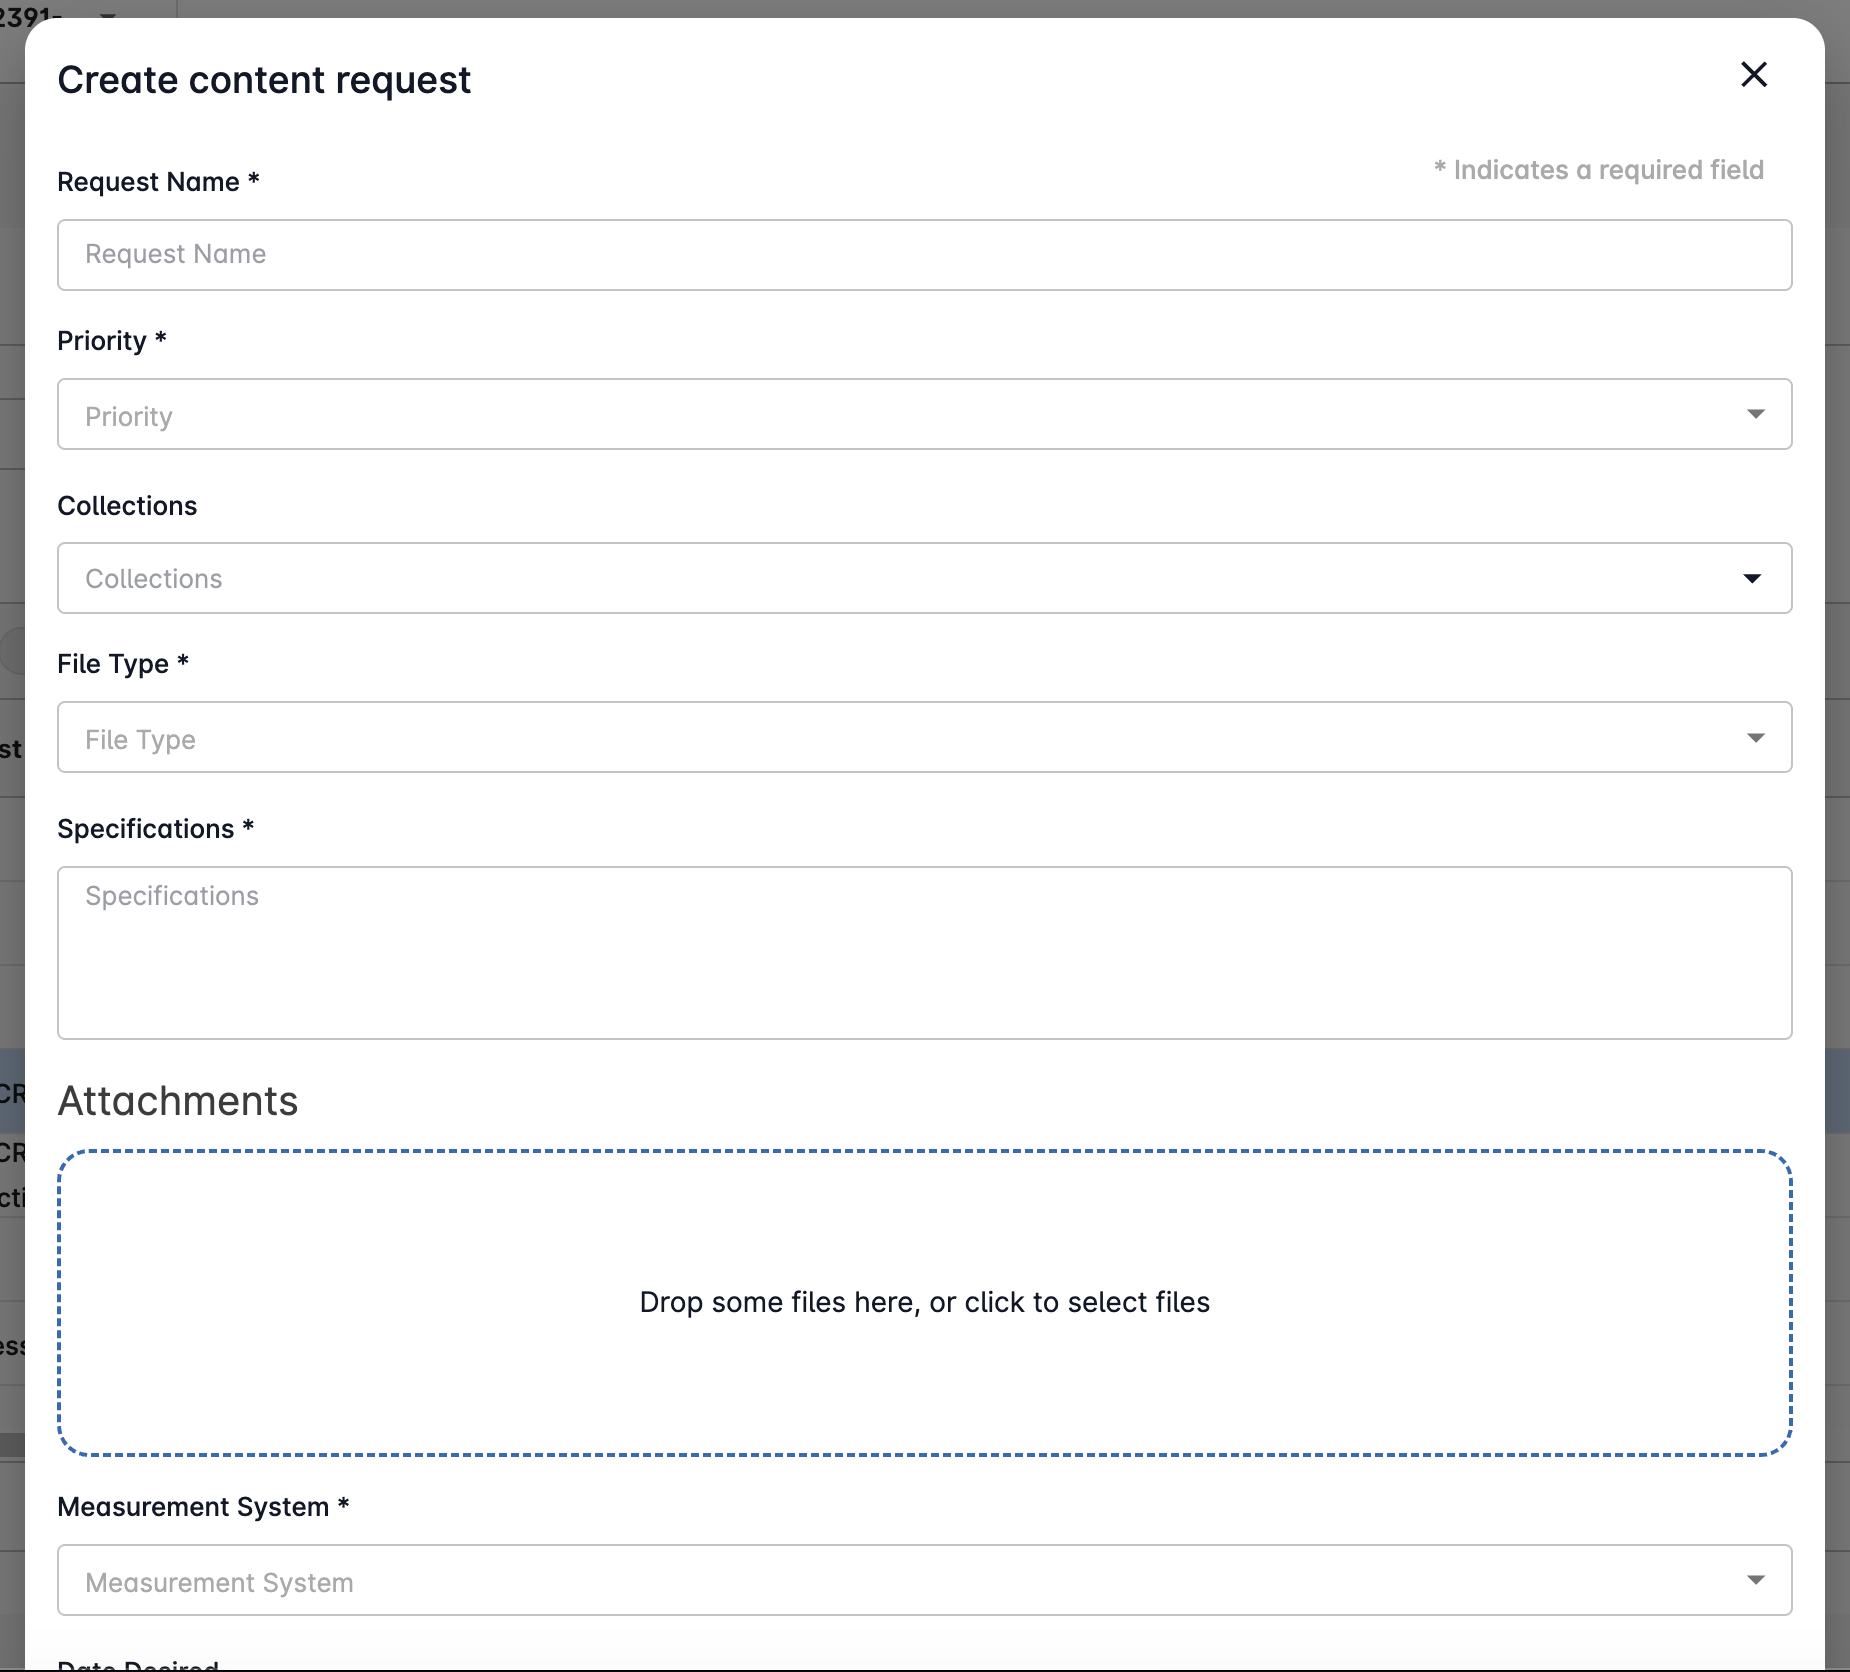The width and height of the screenshot is (1850, 1672).
Task: Click the Measurement System chevron icon
Action: click(x=1757, y=1580)
